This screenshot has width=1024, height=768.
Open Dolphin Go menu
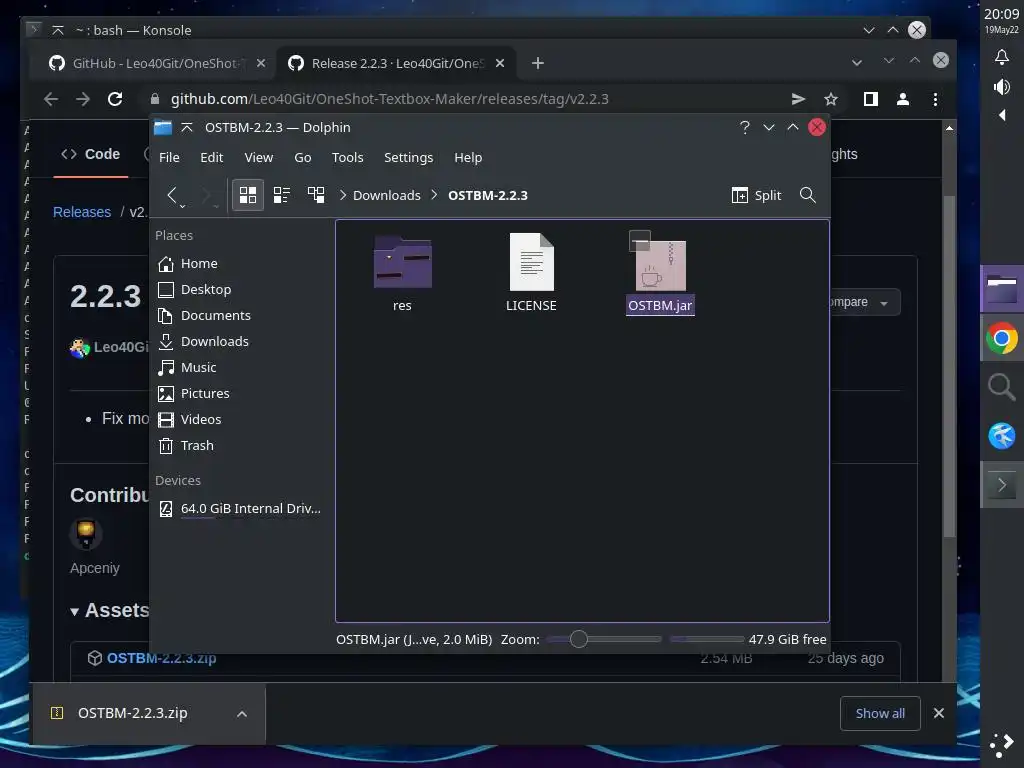(302, 157)
